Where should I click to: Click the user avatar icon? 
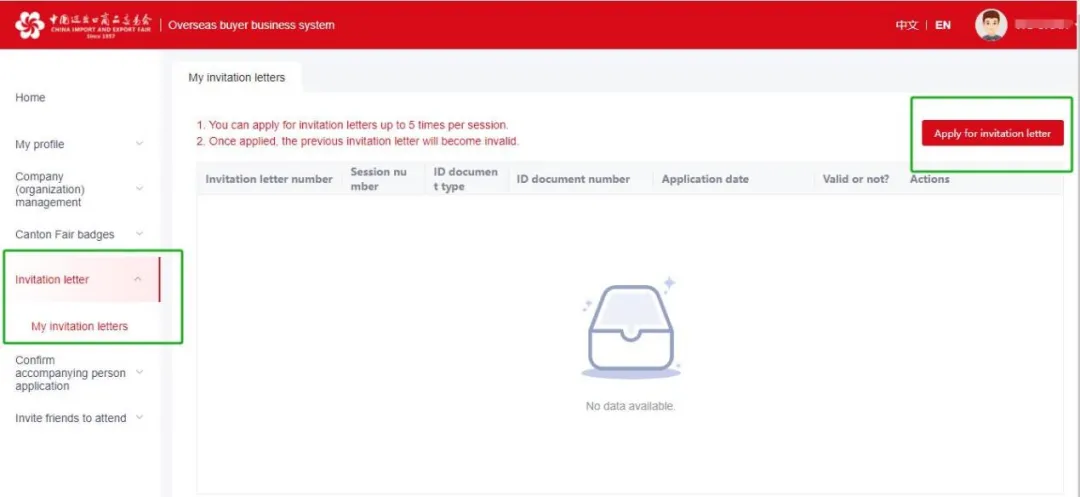point(990,25)
